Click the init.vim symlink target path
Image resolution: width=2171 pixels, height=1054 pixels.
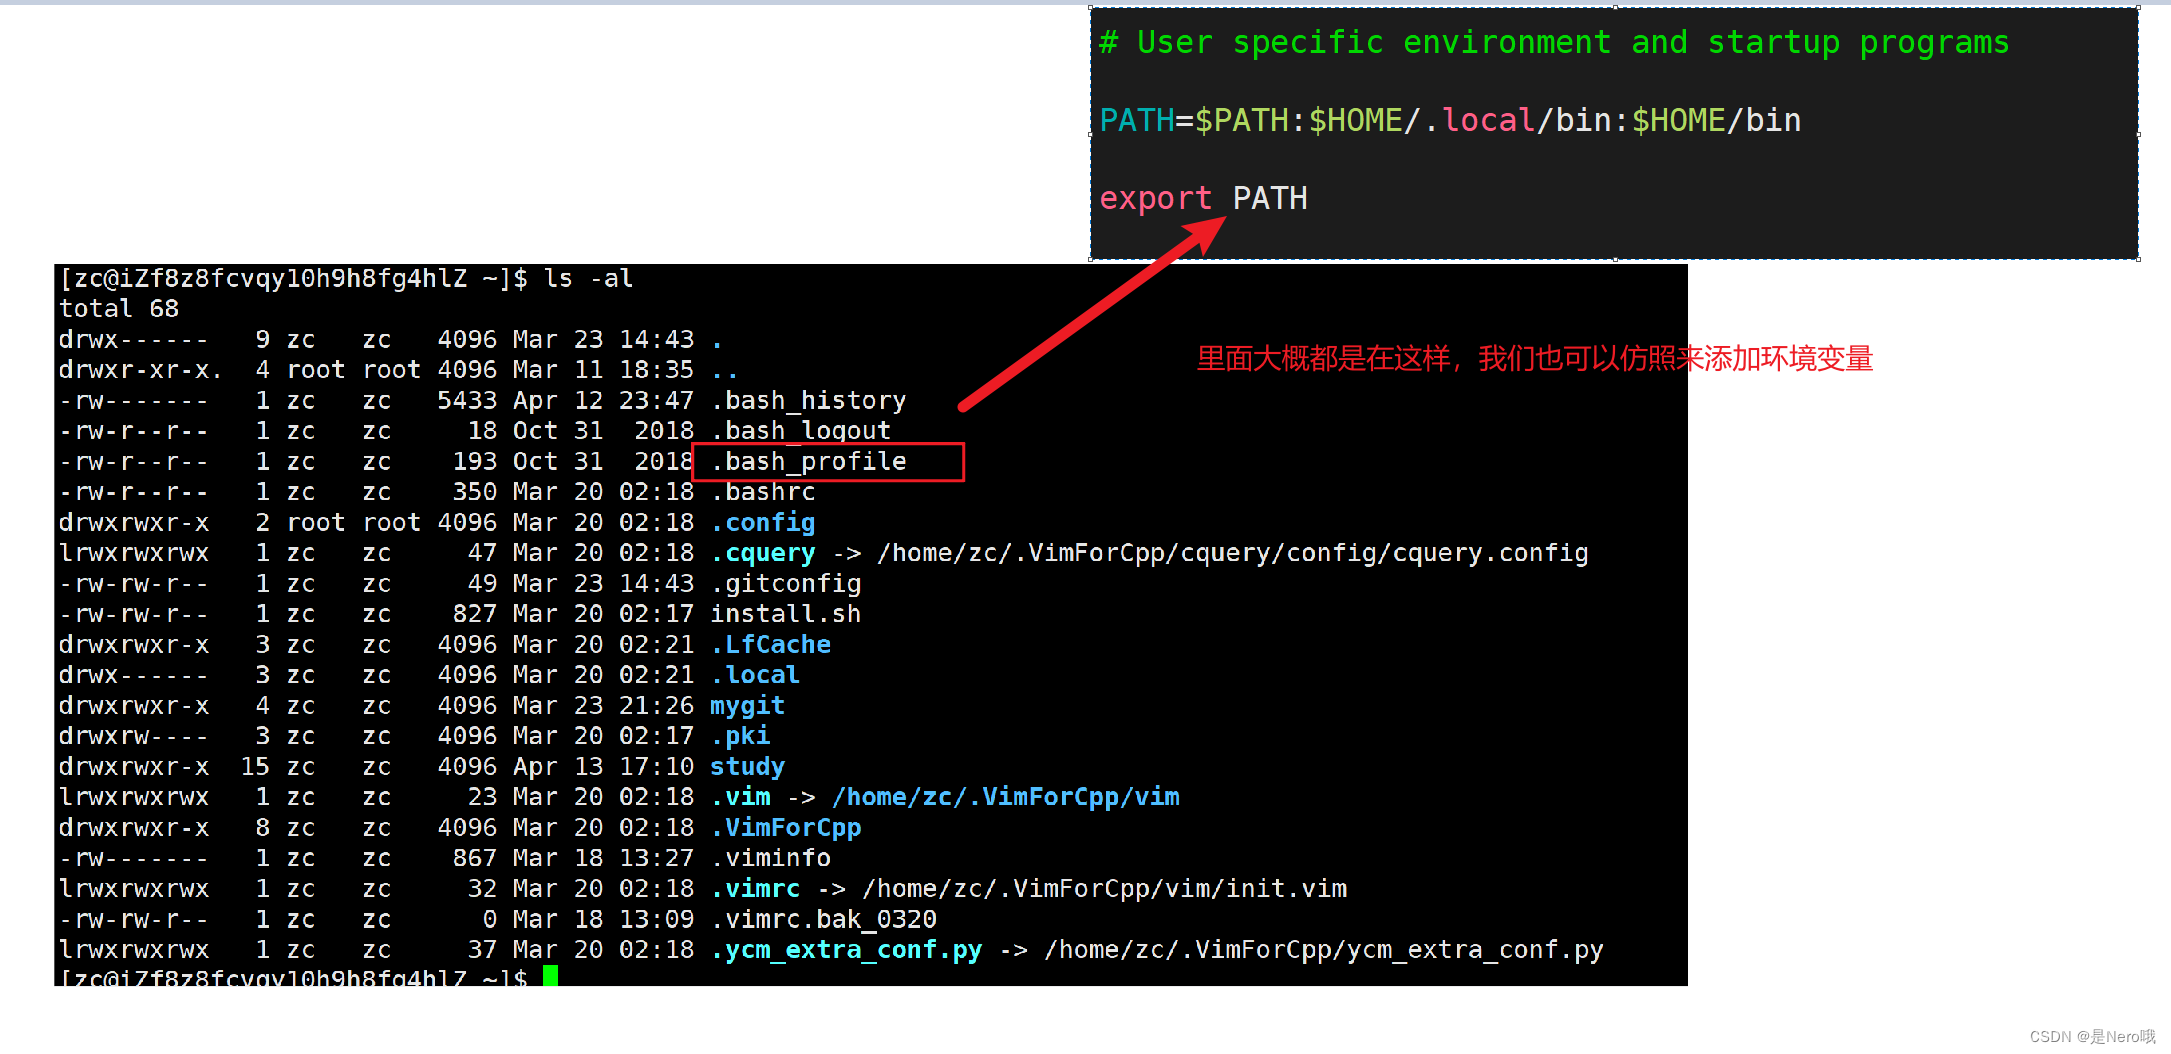pyautogui.click(x=1105, y=889)
